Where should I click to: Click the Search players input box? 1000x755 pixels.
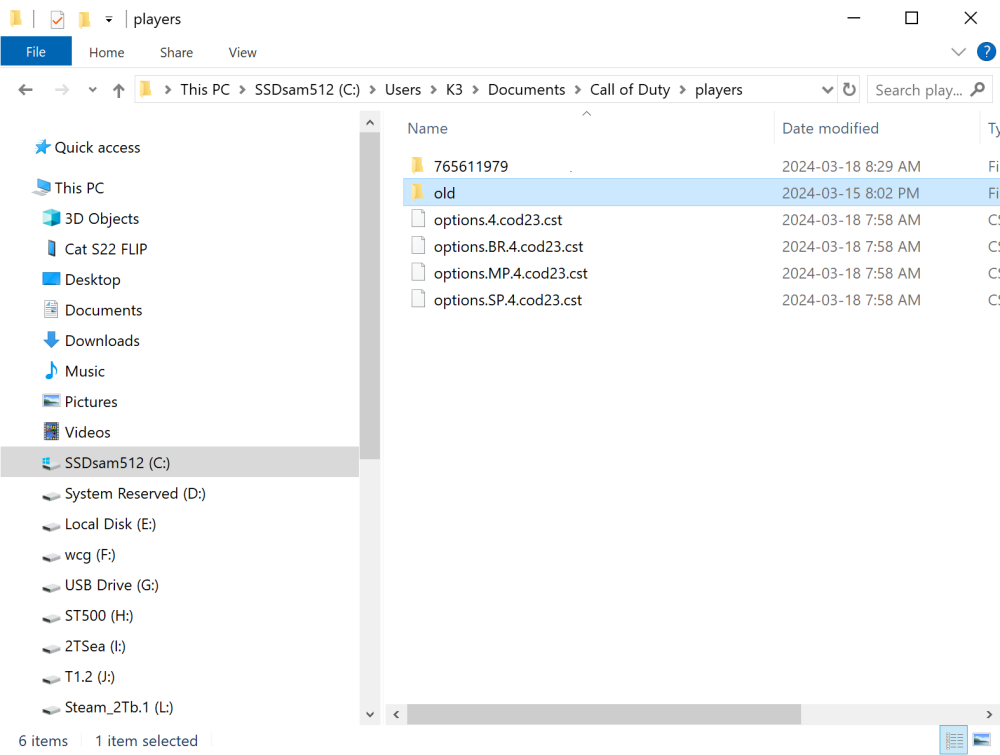click(920, 90)
